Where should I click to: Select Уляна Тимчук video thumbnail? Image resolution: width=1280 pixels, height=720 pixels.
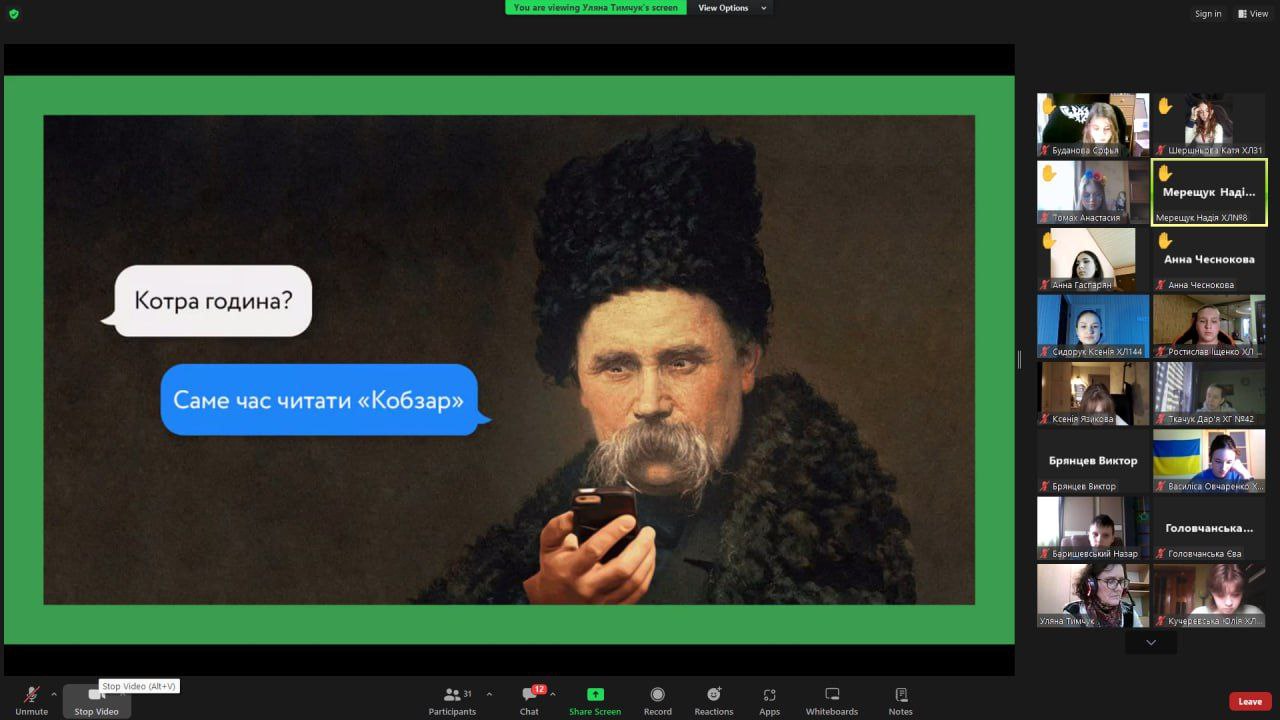point(1093,595)
